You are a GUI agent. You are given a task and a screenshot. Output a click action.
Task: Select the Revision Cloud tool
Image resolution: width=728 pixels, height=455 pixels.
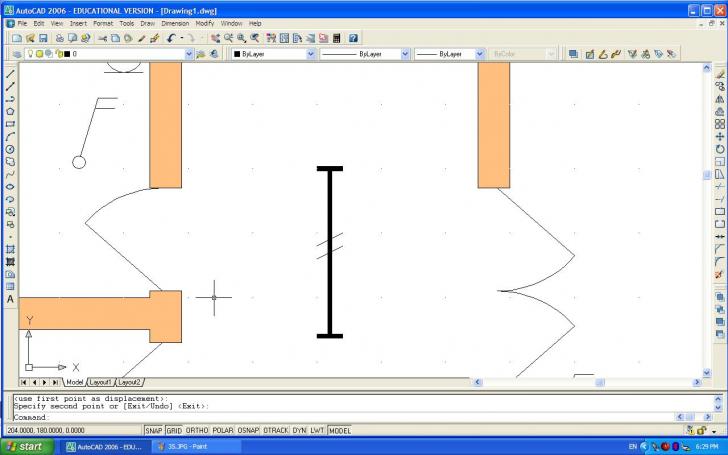[10, 162]
